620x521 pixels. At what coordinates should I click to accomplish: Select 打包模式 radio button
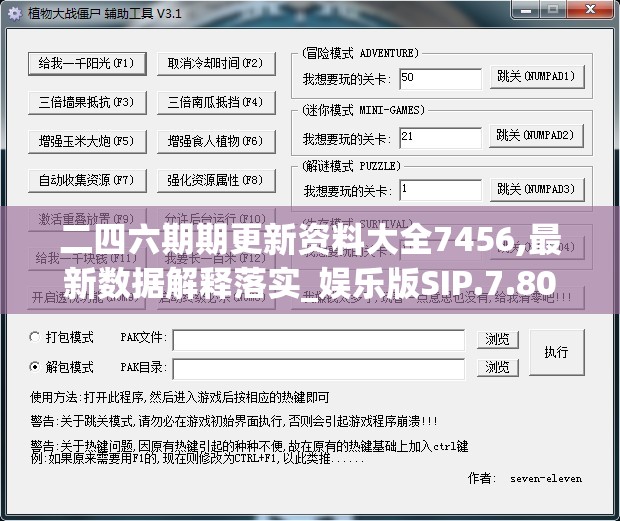pos(61,337)
